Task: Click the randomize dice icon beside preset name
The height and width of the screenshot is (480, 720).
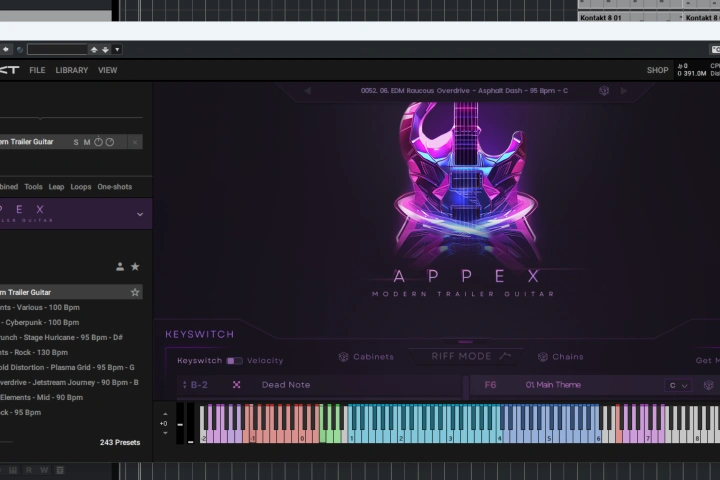Action: 604,90
